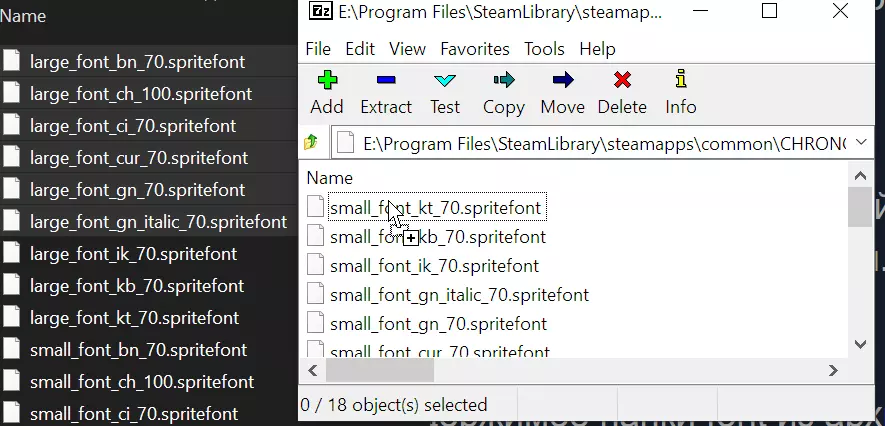This screenshot has width=885, height=426.
Task: Run the Test archive tool
Action: pyautogui.click(x=445, y=81)
